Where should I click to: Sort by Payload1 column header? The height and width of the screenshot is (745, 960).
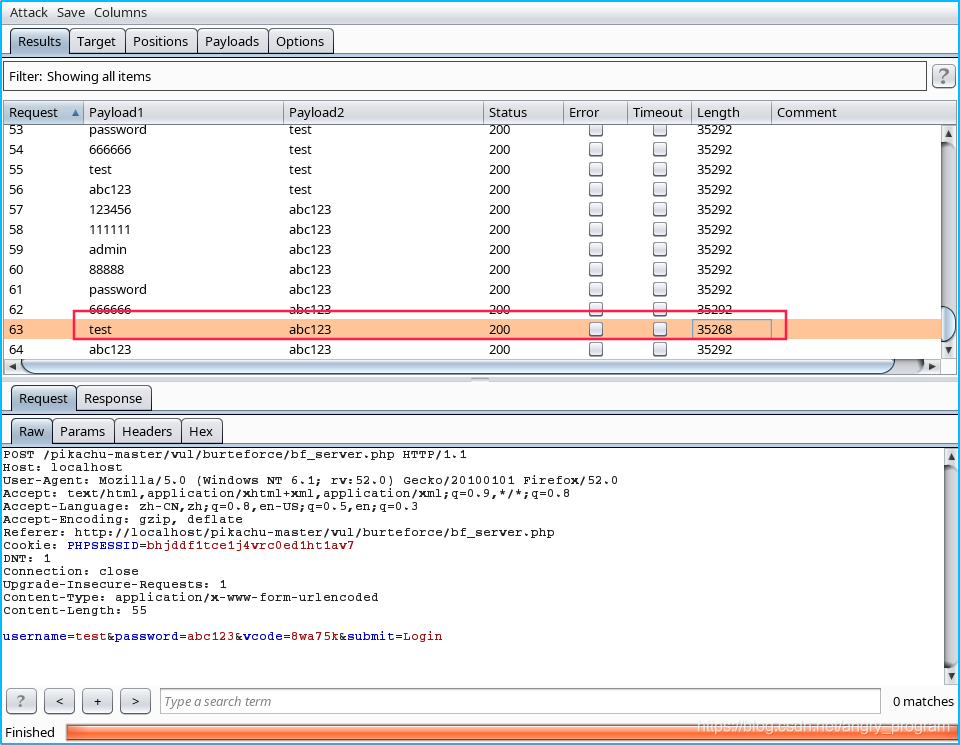point(184,113)
